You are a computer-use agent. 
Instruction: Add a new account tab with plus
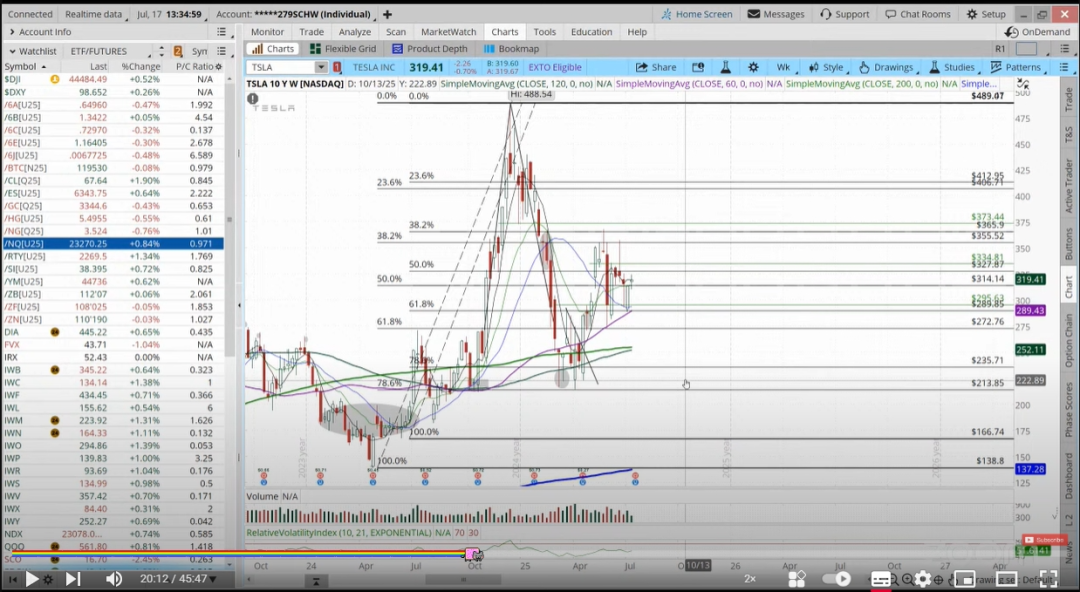point(387,14)
